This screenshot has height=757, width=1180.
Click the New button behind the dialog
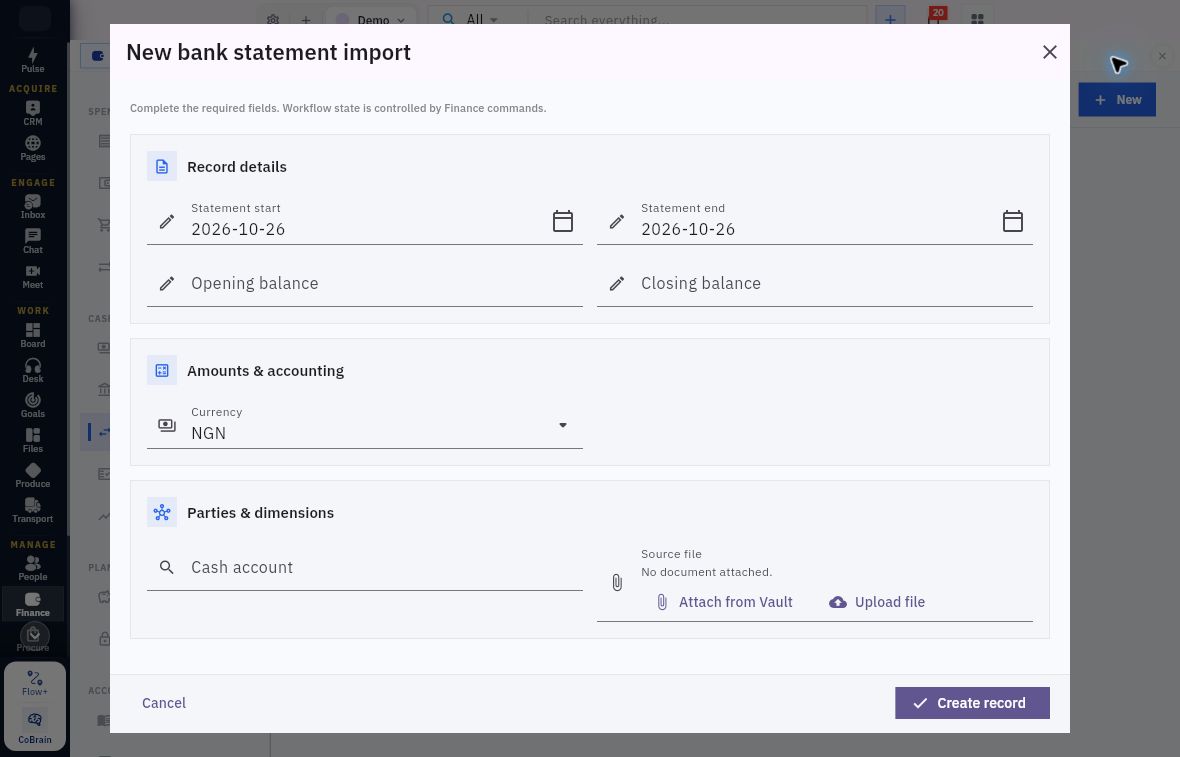pyautogui.click(x=1117, y=99)
